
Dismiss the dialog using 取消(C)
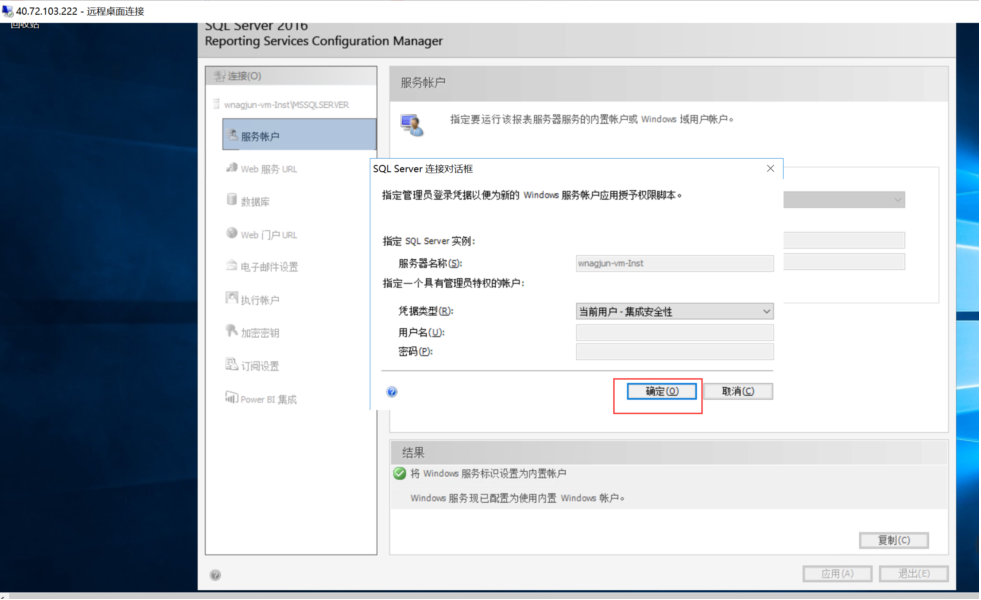tap(739, 390)
